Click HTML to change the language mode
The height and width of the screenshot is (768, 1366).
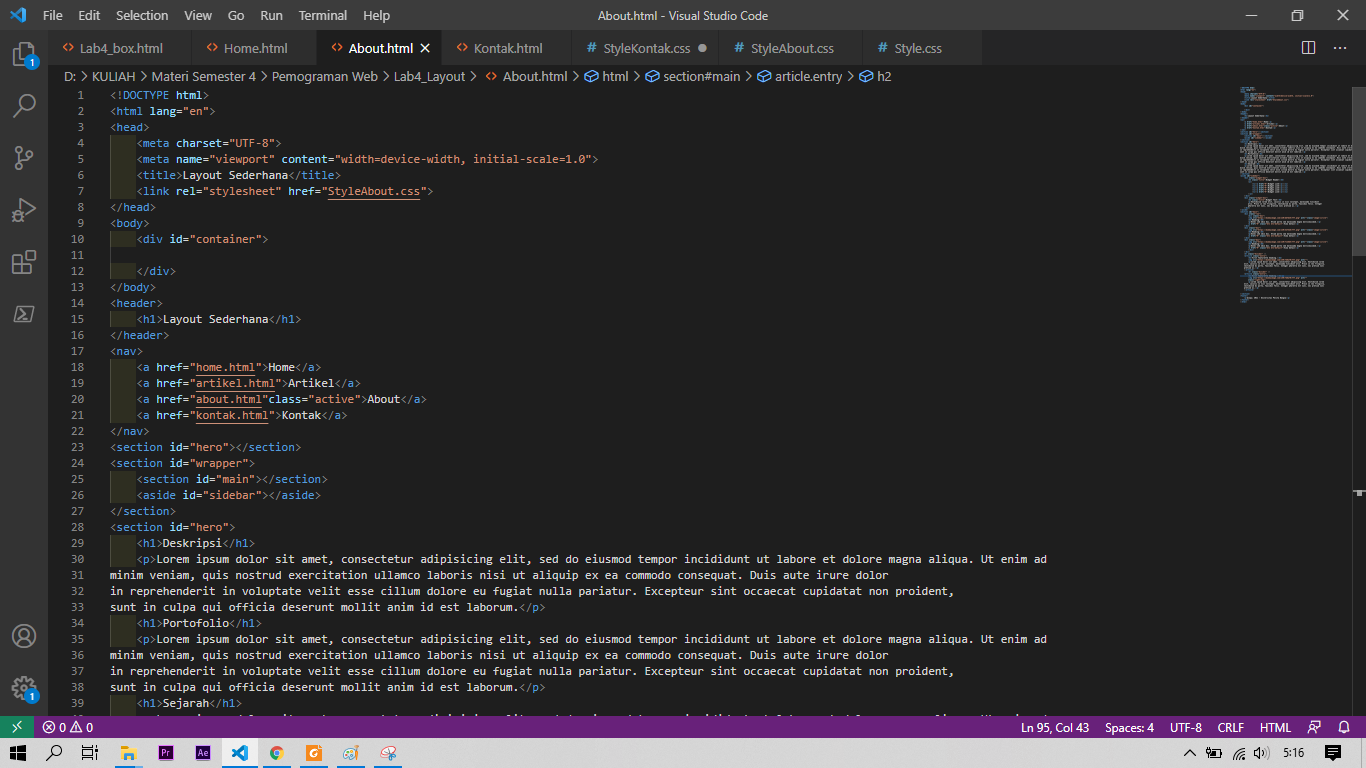coord(1275,727)
